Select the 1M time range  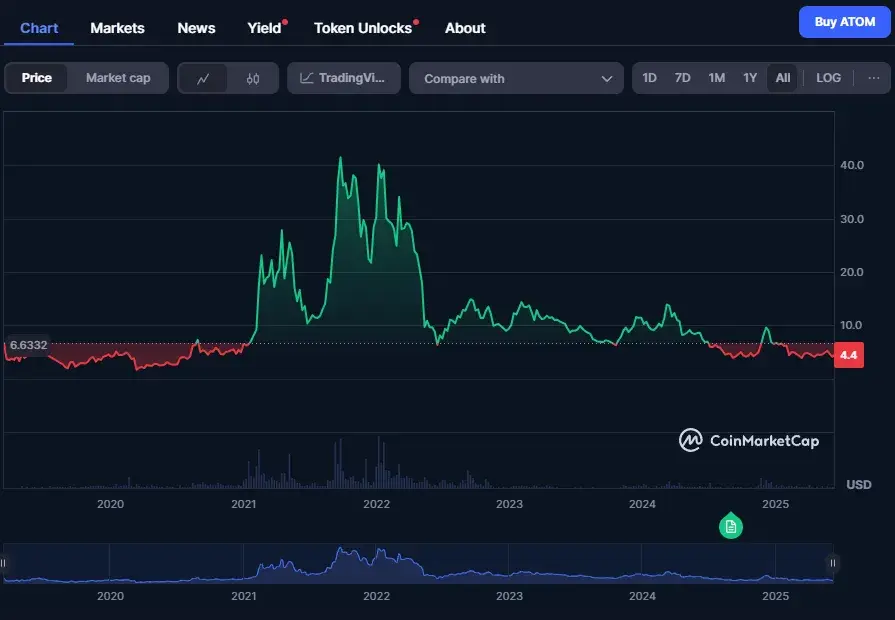(x=716, y=78)
